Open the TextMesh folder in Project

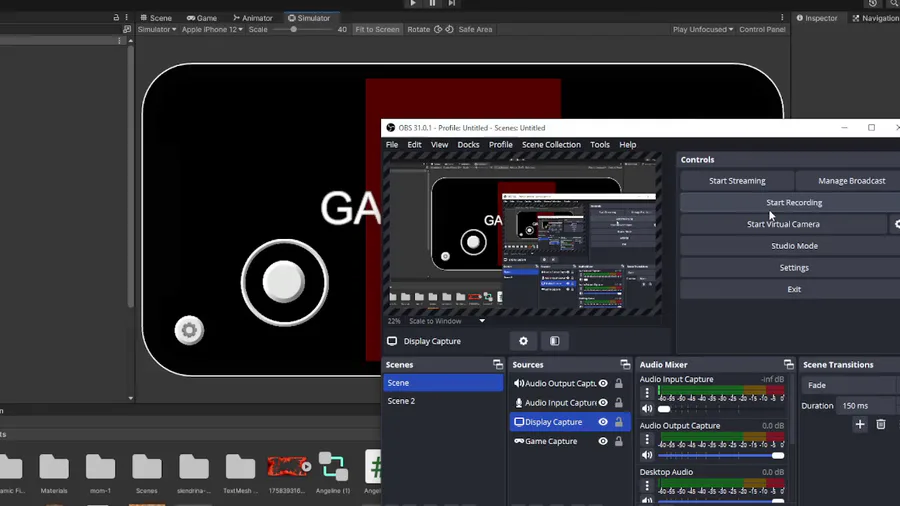pyautogui.click(x=240, y=473)
